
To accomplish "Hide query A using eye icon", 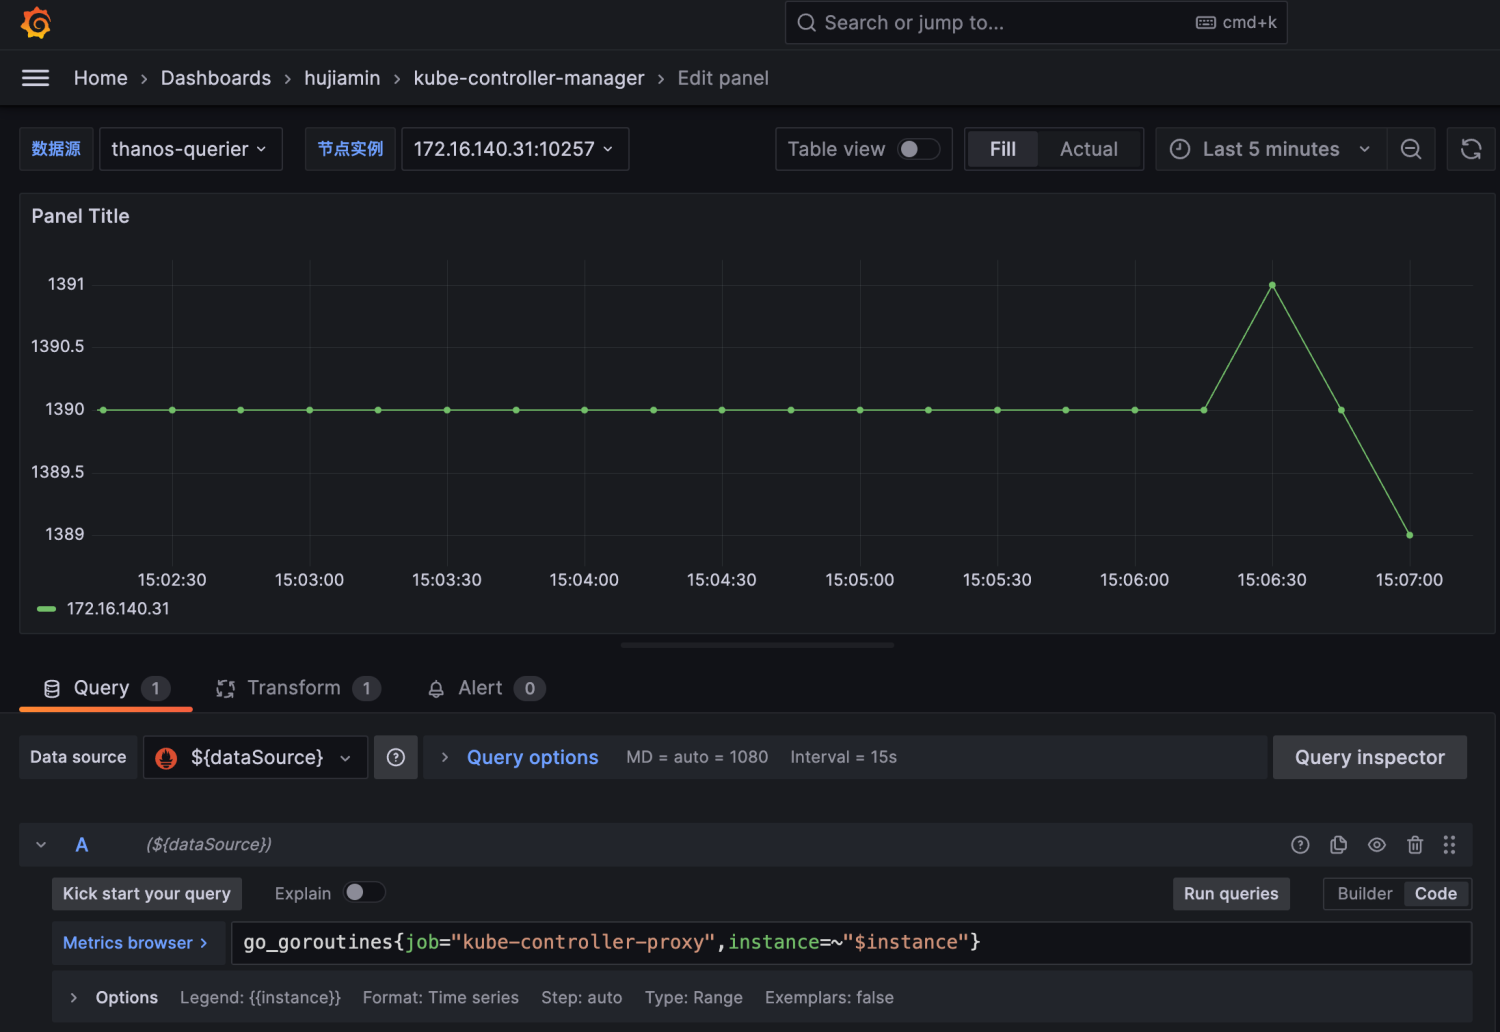I will coord(1377,845).
